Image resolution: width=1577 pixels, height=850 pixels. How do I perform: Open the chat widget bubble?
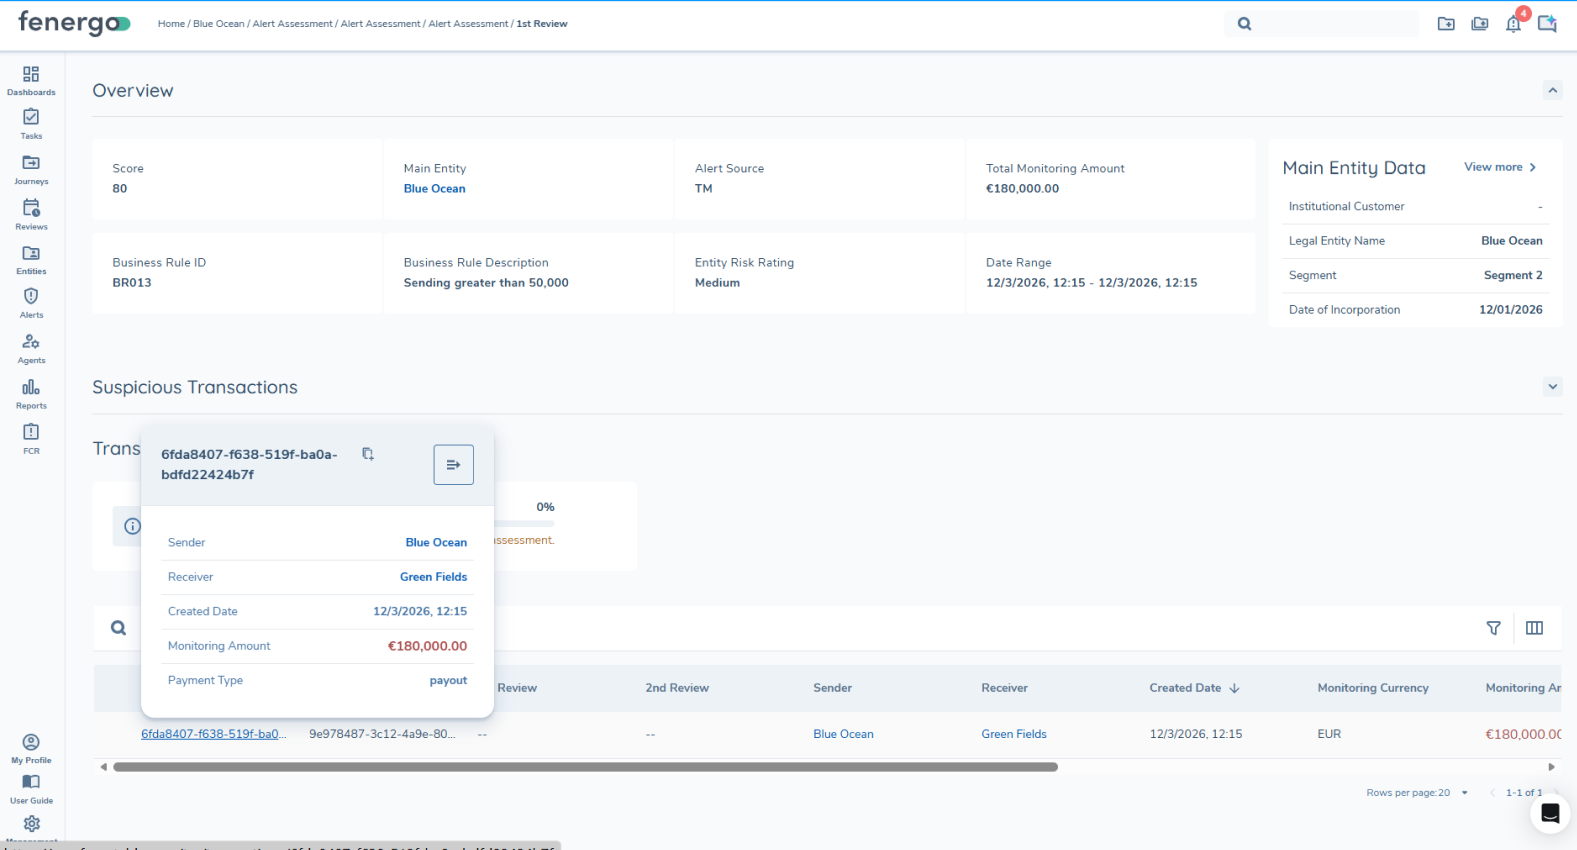coord(1550,813)
